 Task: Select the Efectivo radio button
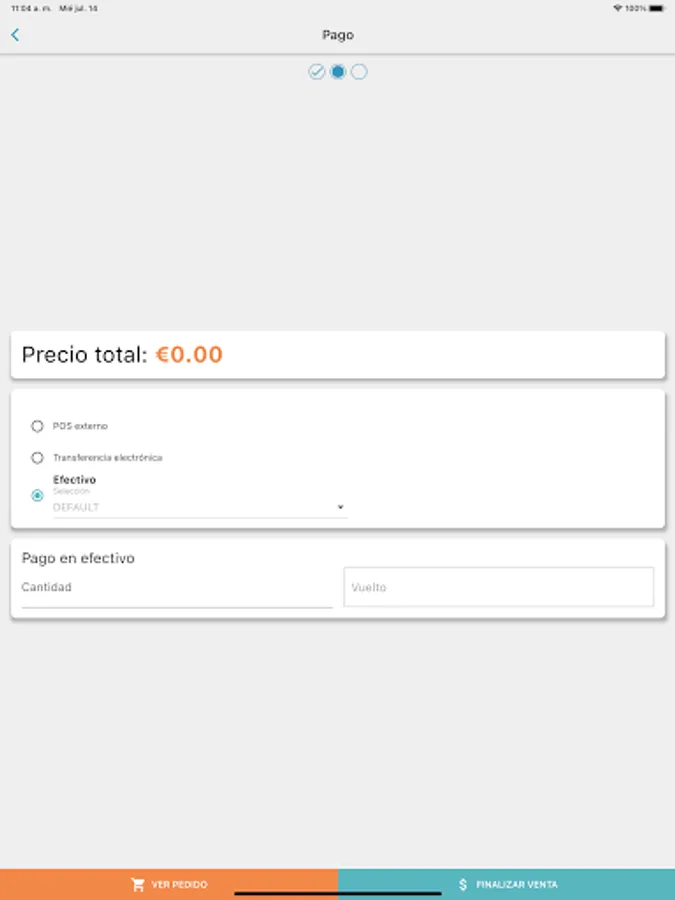pos(38,495)
